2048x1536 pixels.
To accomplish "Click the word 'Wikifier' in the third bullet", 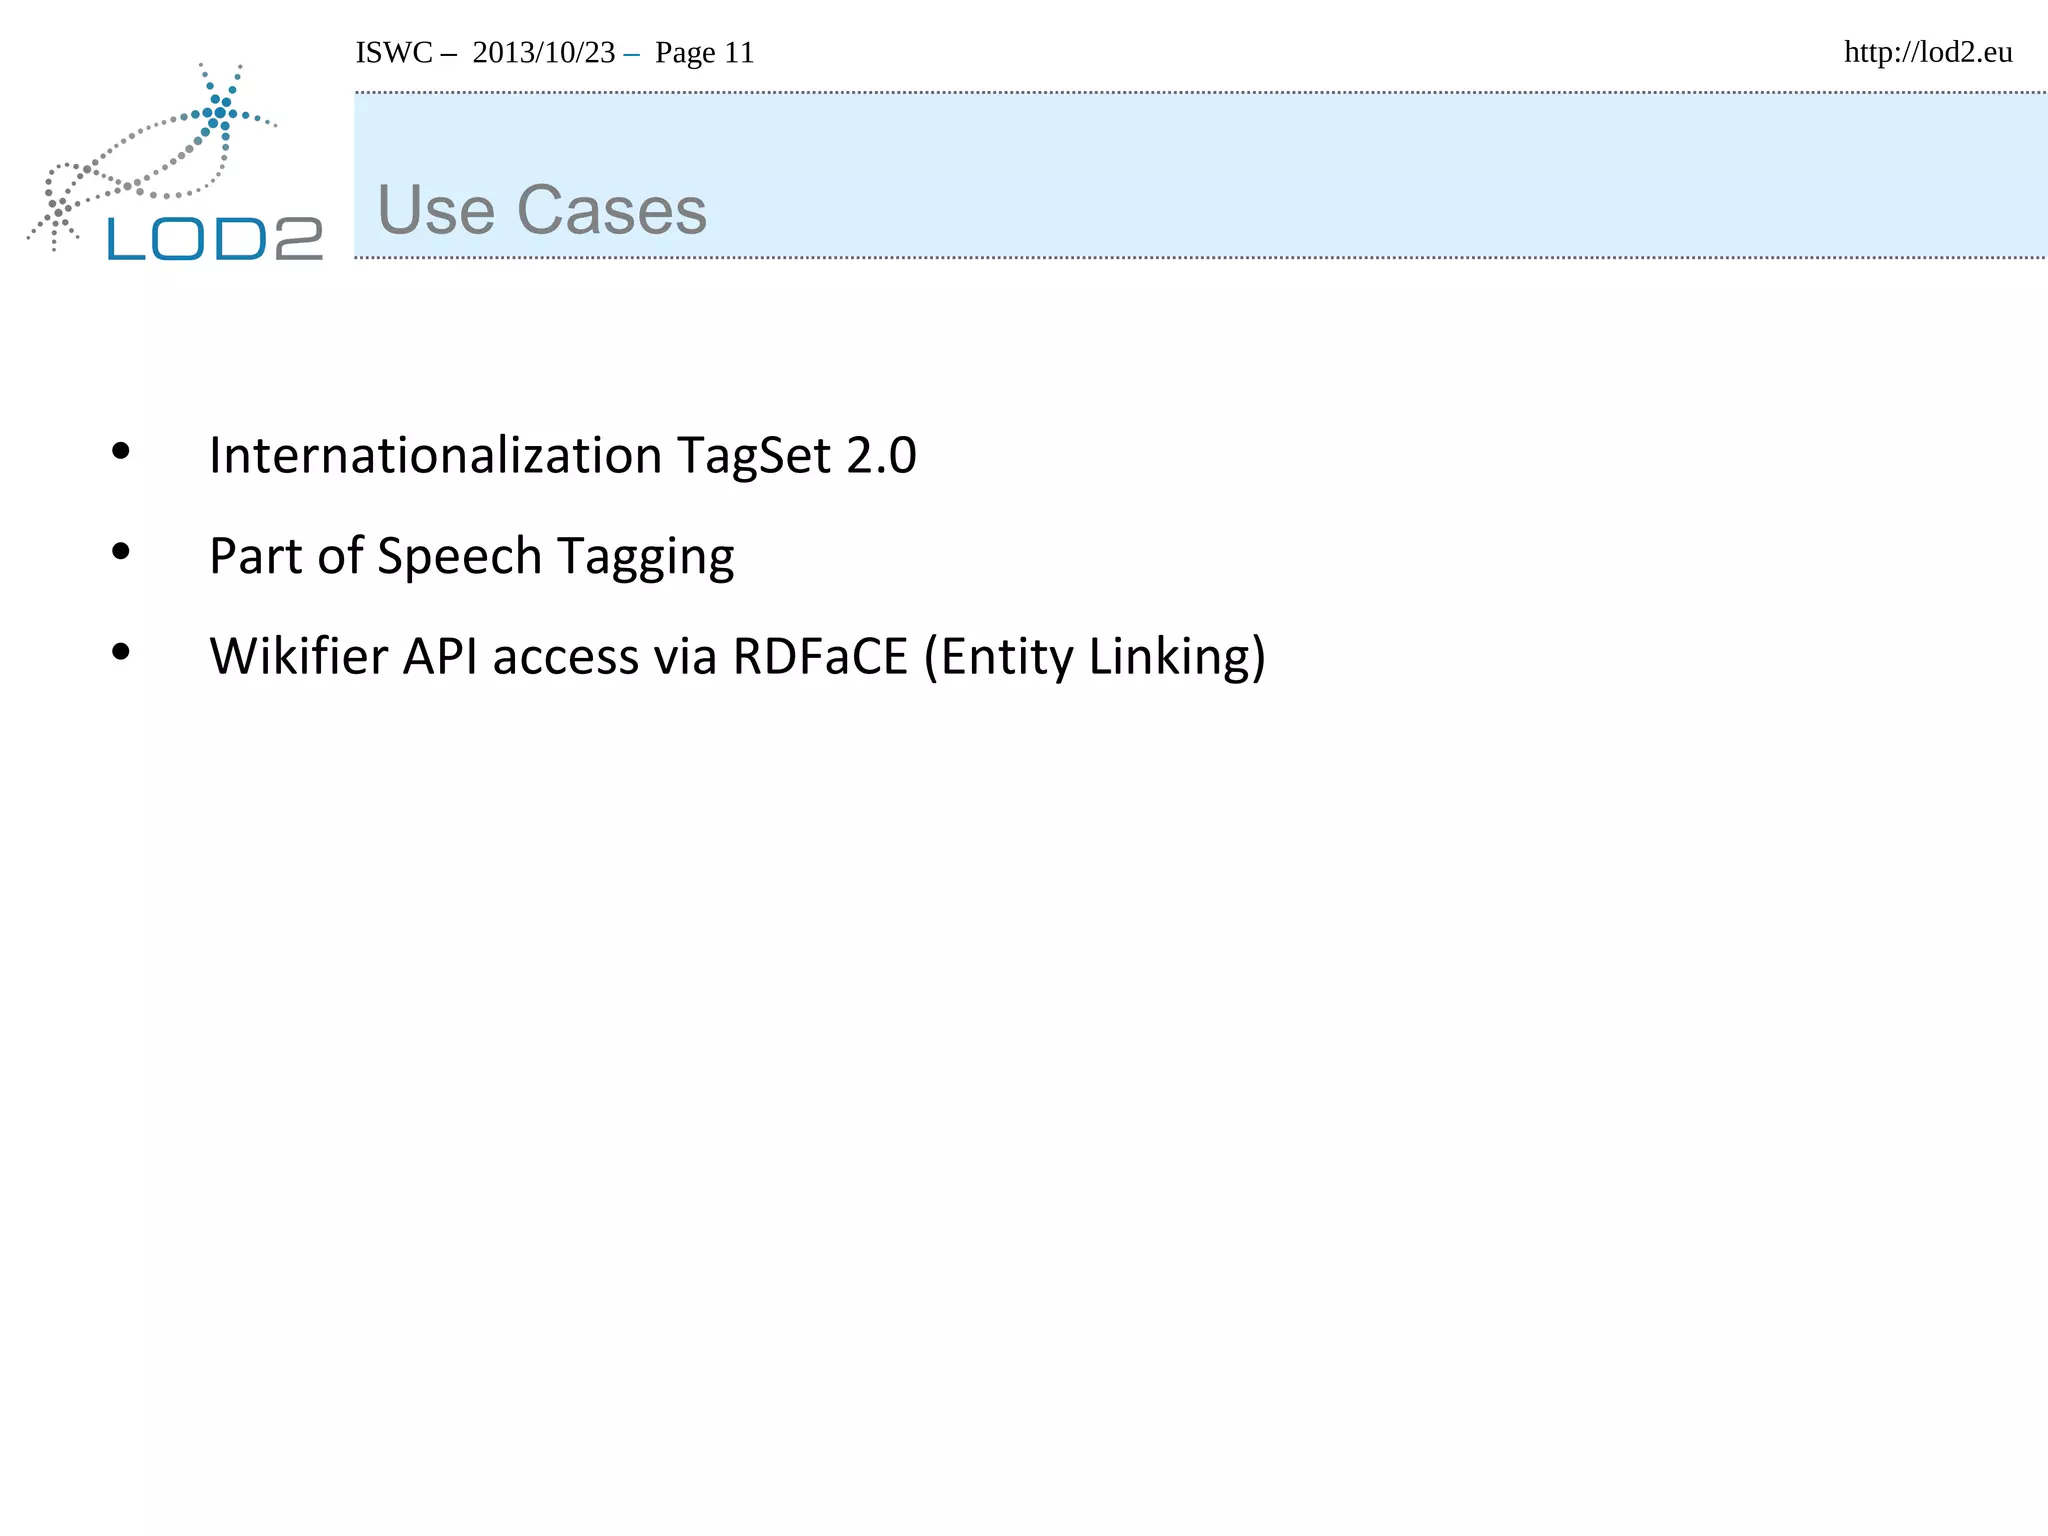I will (298, 657).
